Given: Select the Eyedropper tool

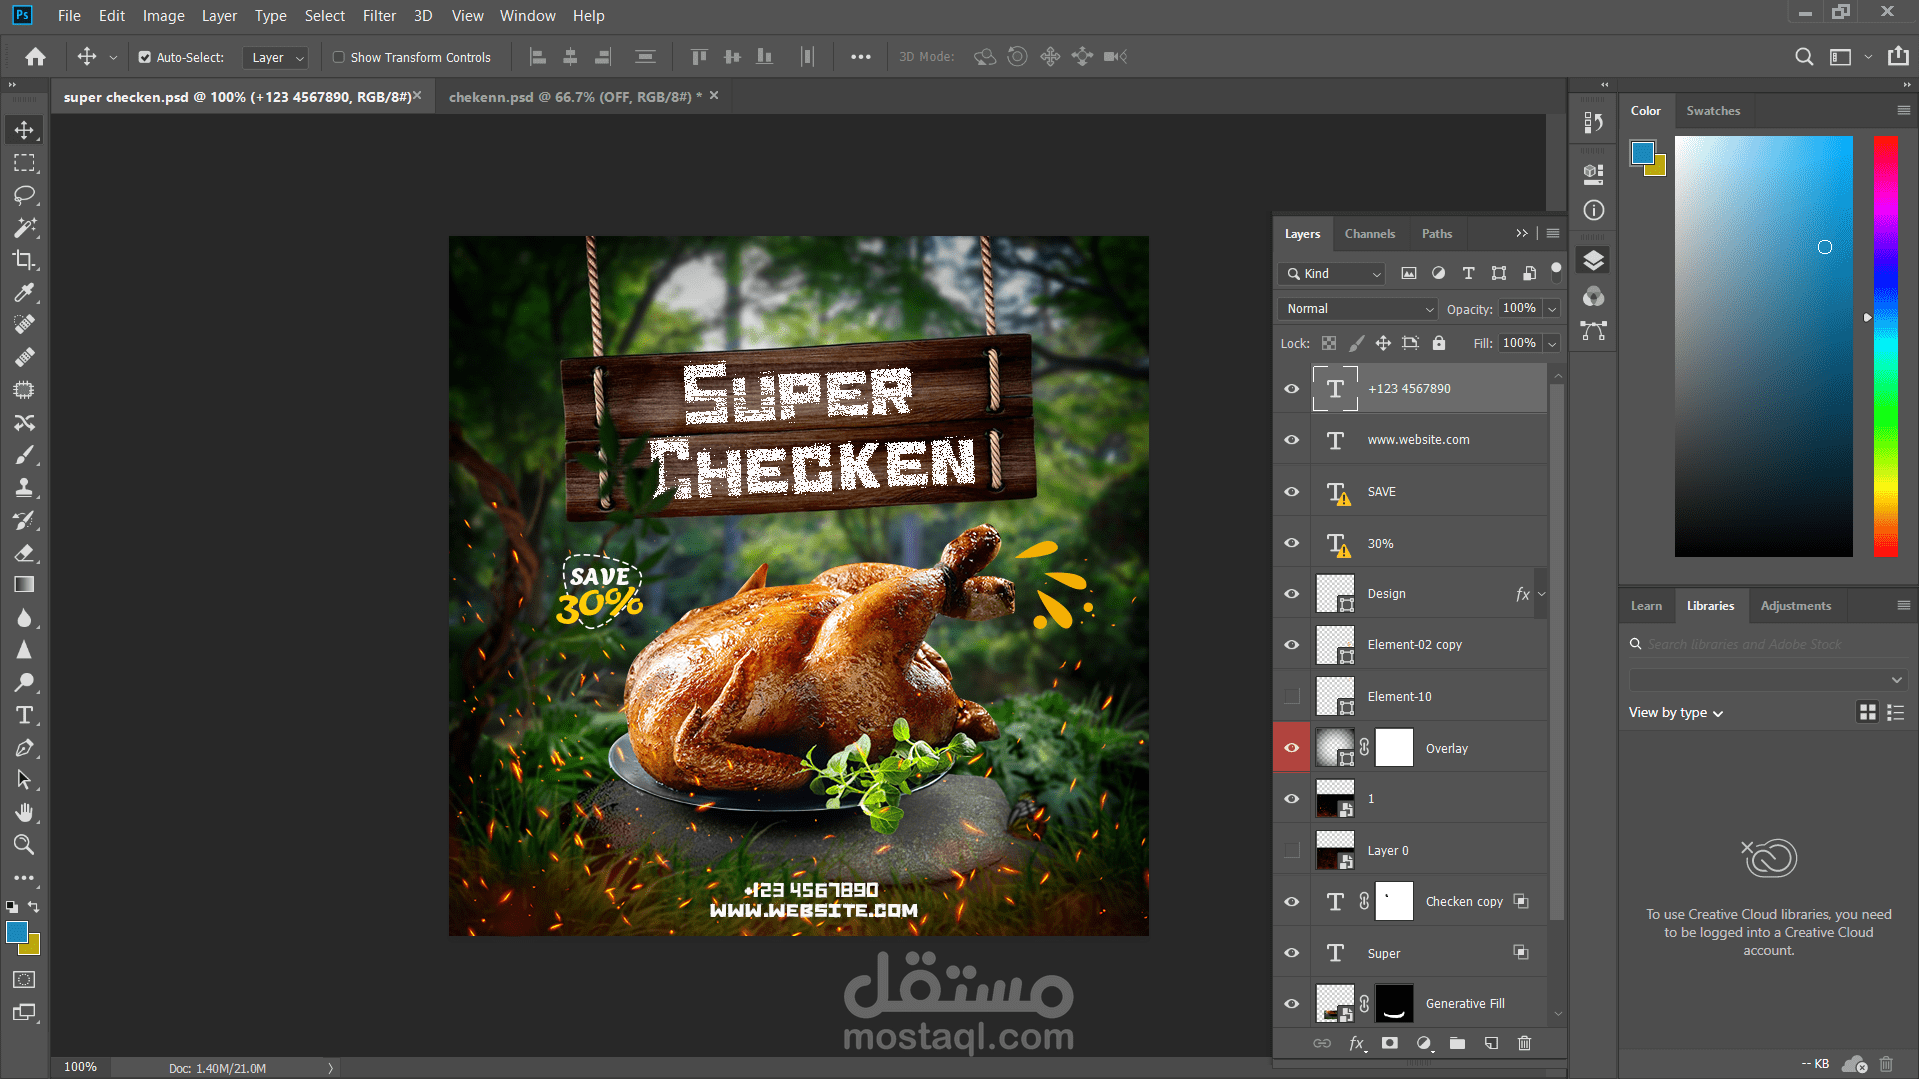Looking at the screenshot, I should point(24,293).
